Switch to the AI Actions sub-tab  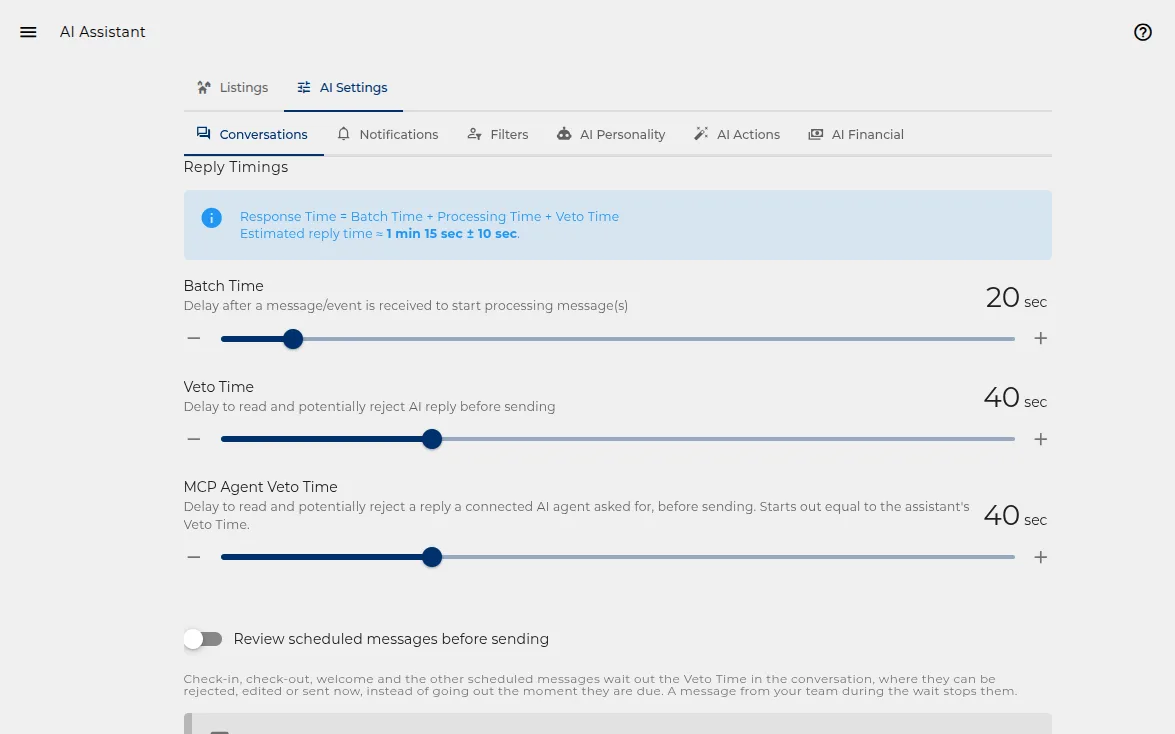tap(737, 134)
